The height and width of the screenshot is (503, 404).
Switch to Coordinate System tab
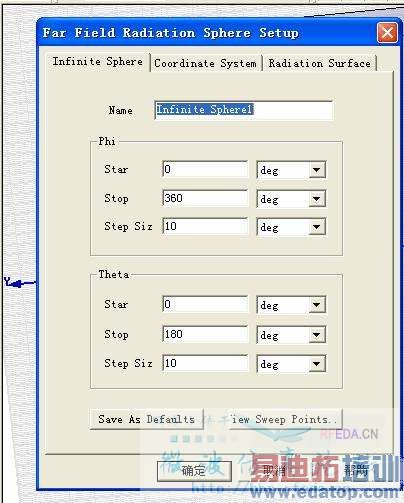pos(205,63)
